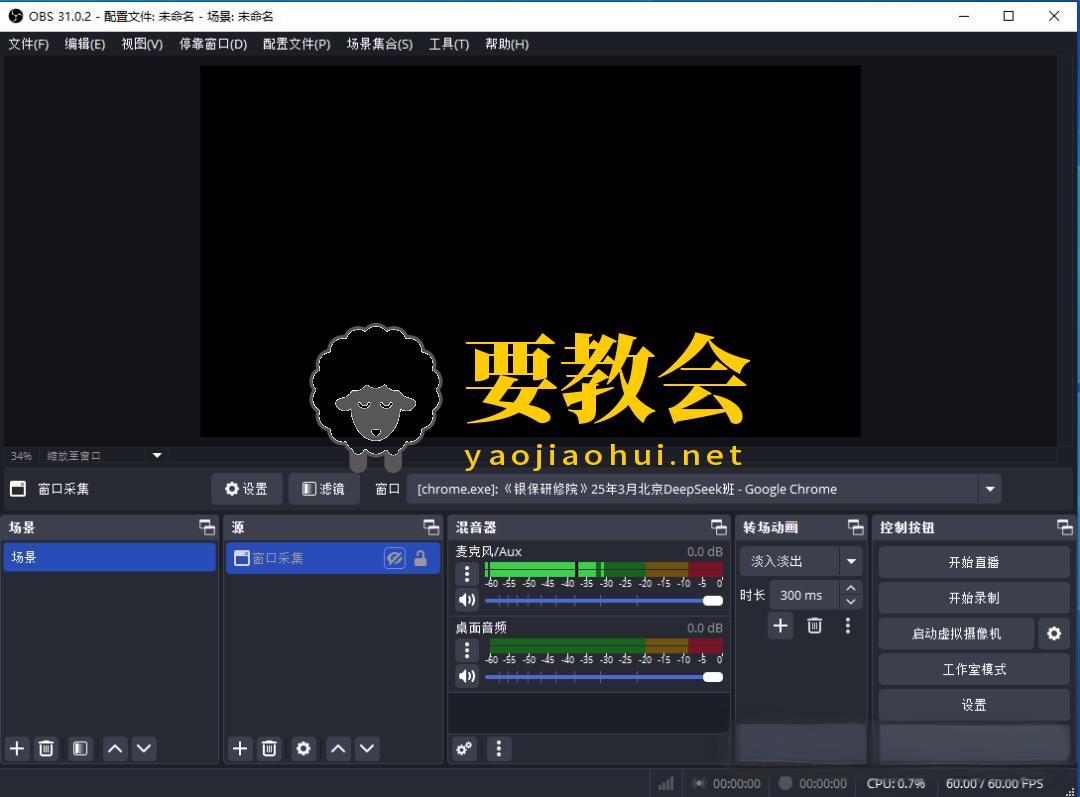
Task: Open the 停靠窗口(D) menu
Action: (x=213, y=44)
